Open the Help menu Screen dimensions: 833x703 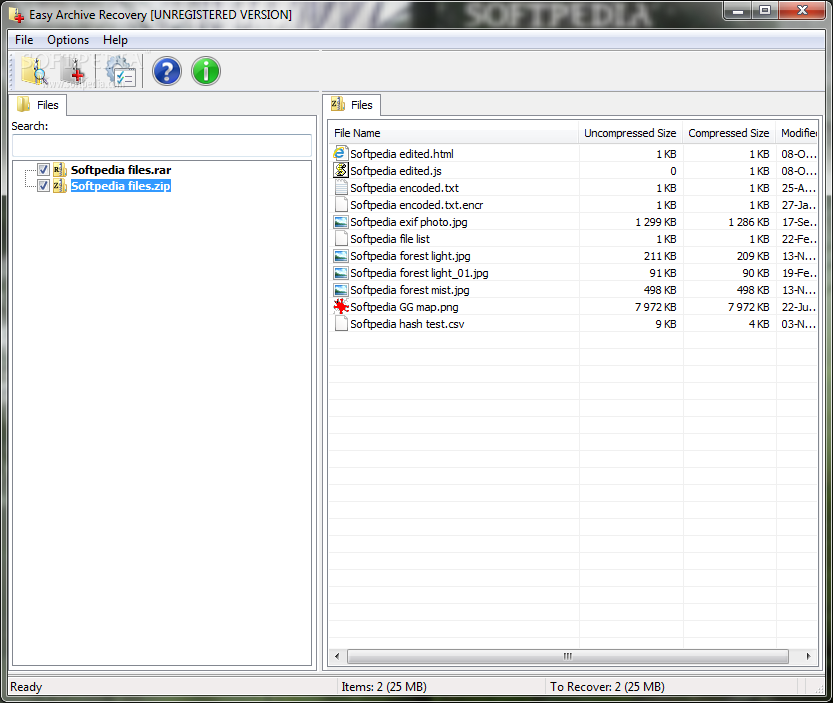pyautogui.click(x=115, y=40)
